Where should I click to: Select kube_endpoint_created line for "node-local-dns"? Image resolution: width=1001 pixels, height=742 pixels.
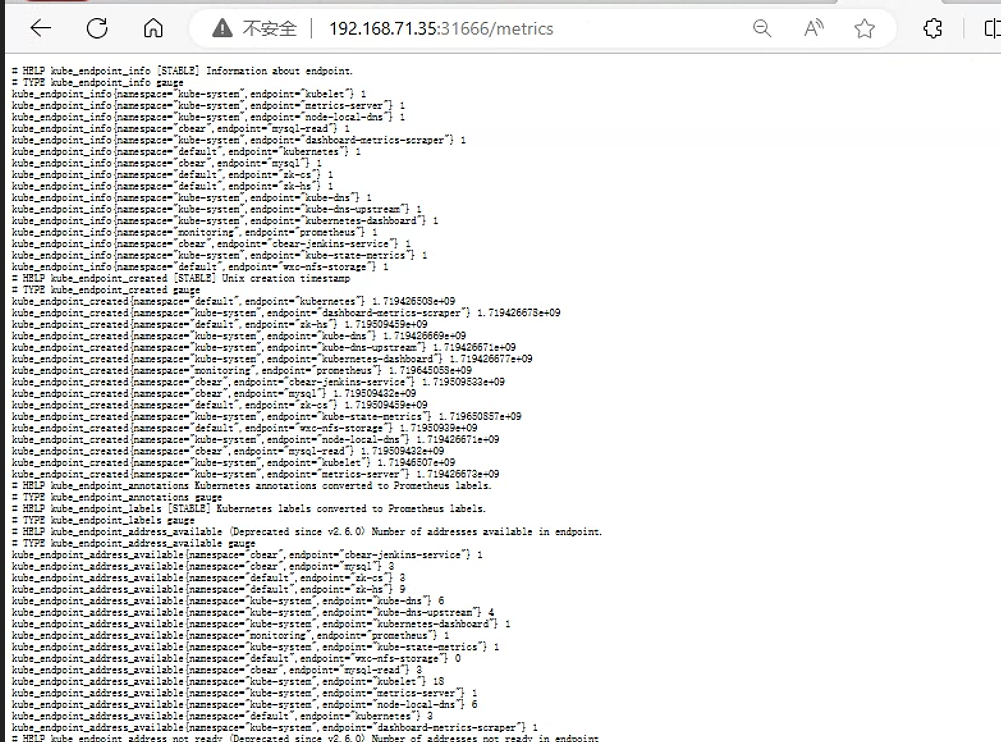255,439
